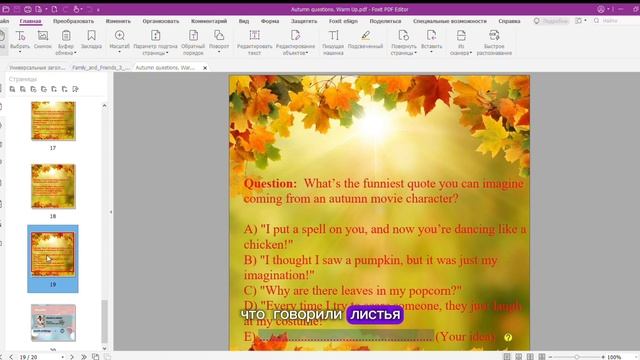This screenshot has width=640, height=360.
Task: Switch to Family_and_Friends_3 document tab
Action: pos(101,68)
